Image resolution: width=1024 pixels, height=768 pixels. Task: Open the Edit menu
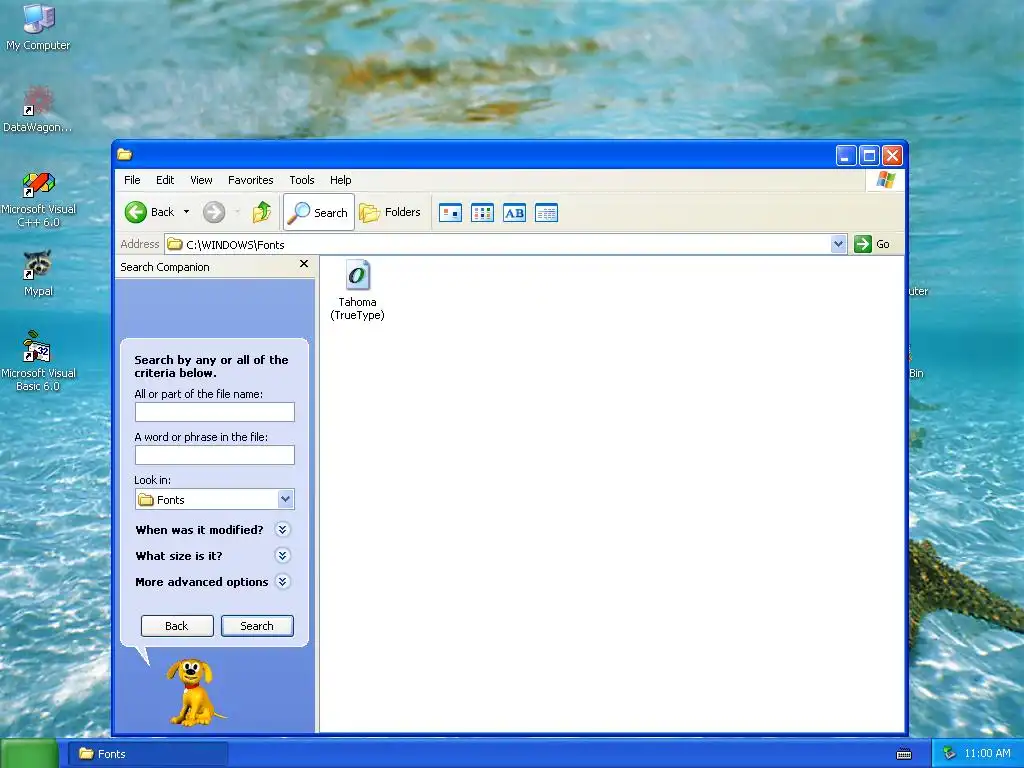(165, 180)
